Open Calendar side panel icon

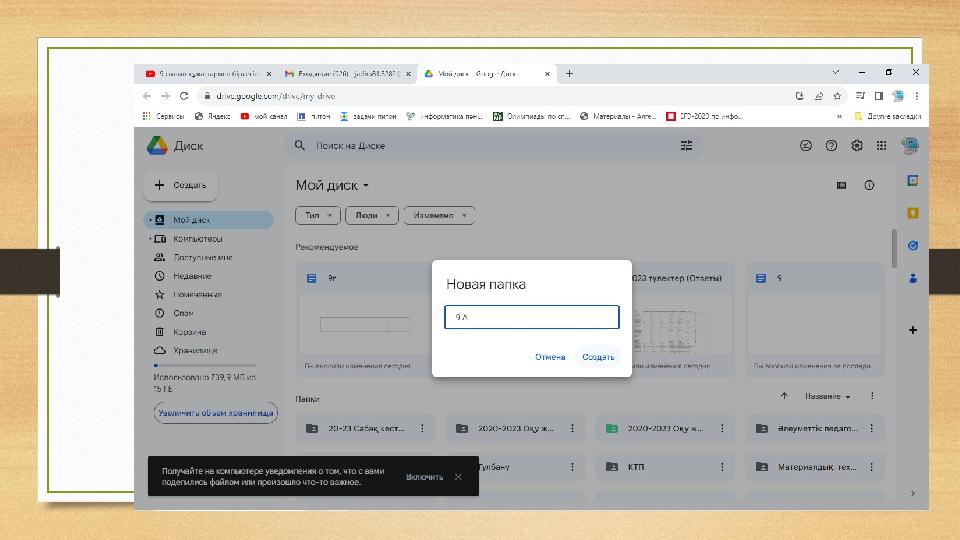[913, 181]
